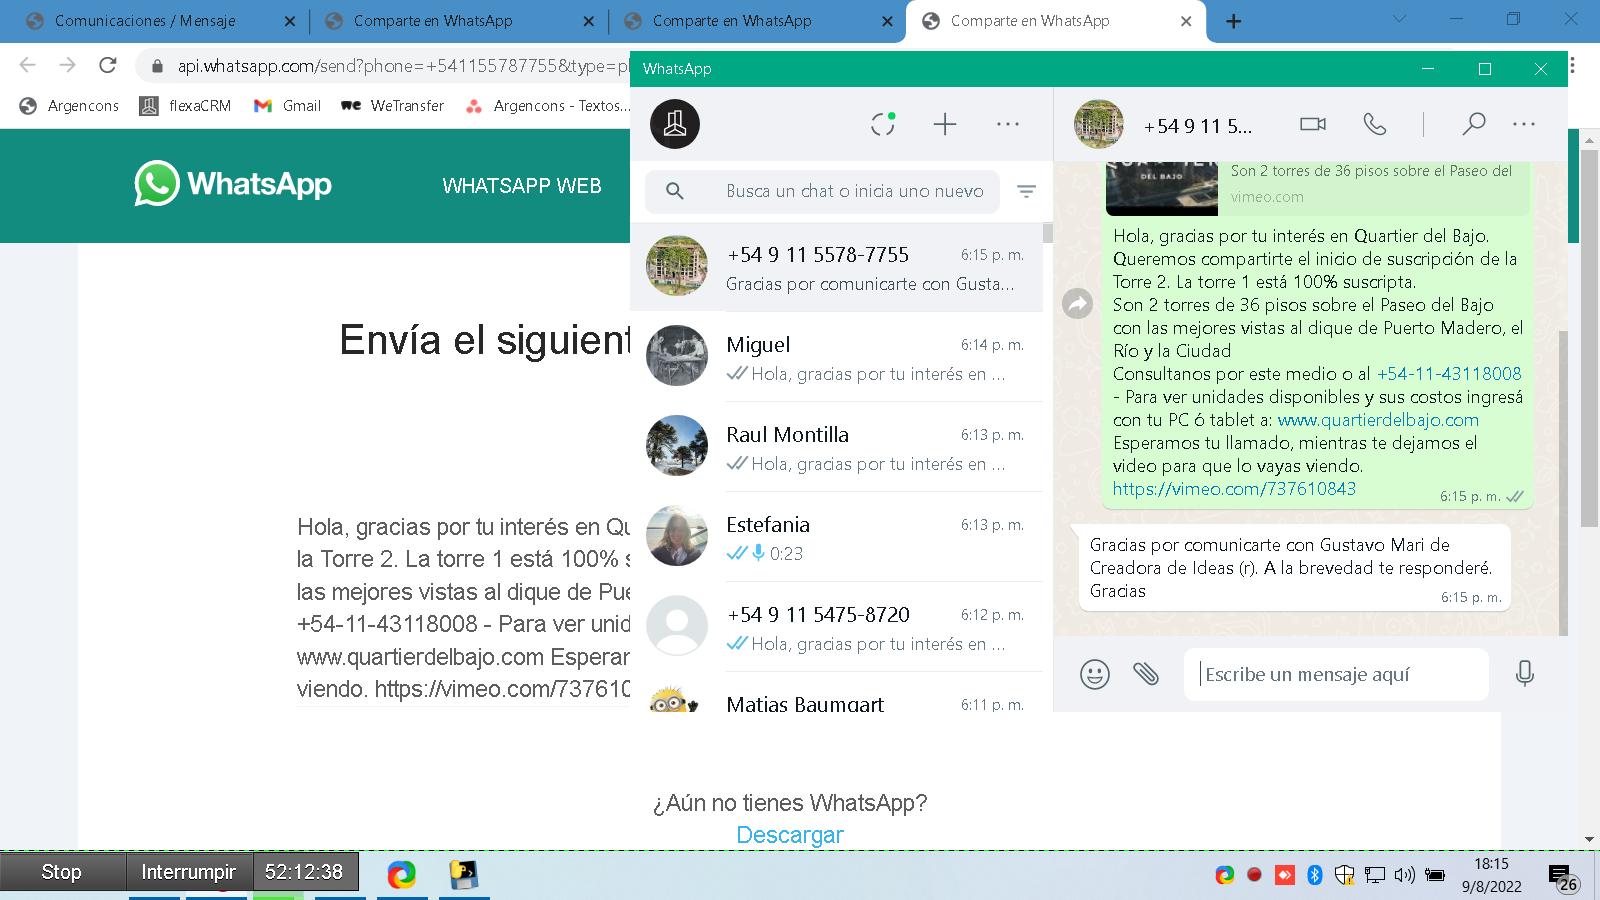The image size is (1600, 900).
Task: Reload the browser page
Action: point(108,65)
